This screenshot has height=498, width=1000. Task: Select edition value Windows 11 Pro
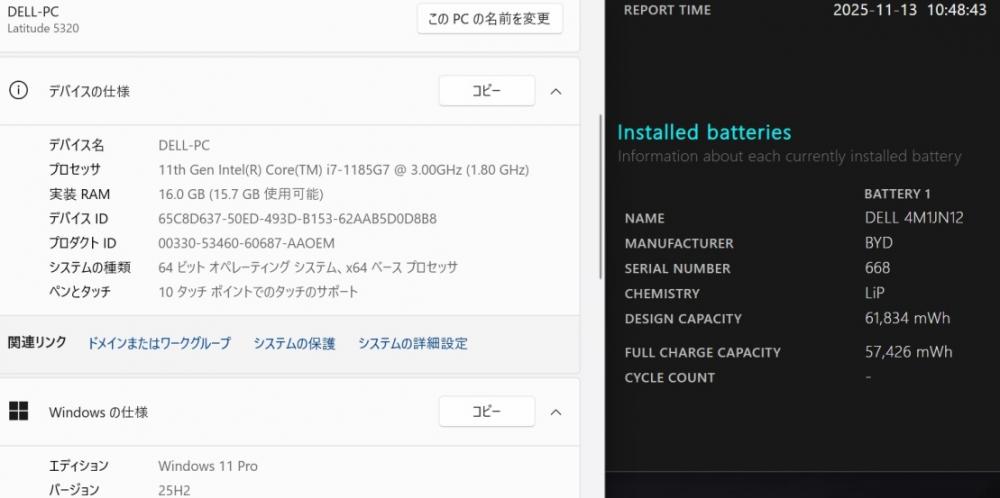pyautogui.click(x=208, y=466)
